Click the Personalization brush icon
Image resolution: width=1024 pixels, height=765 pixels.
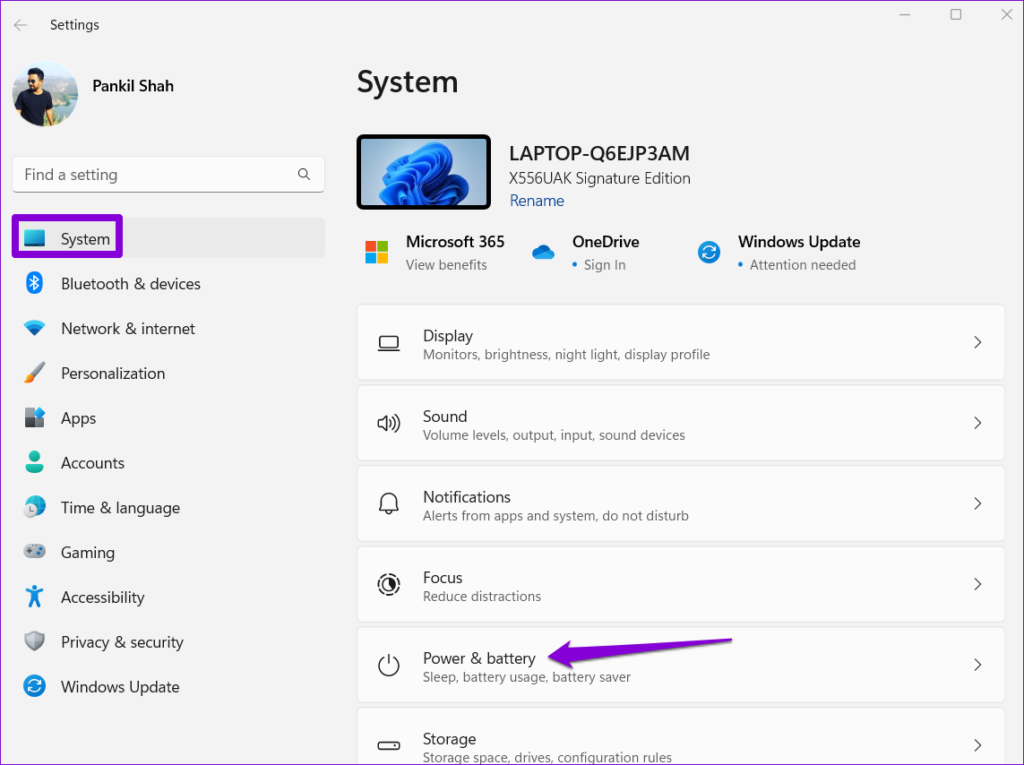pyautogui.click(x=32, y=373)
